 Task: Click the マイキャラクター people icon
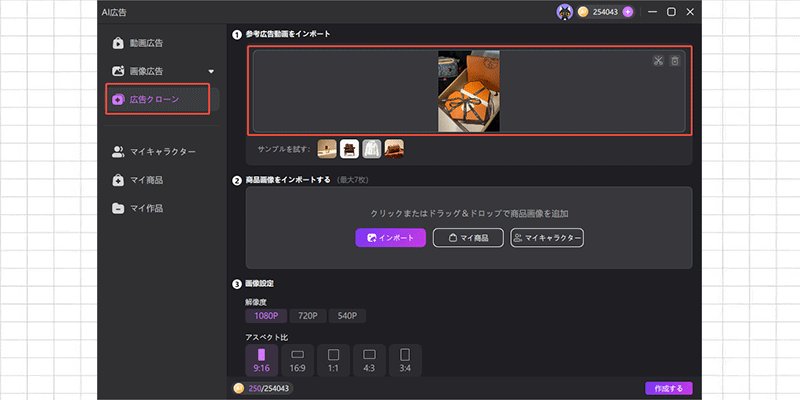118,152
